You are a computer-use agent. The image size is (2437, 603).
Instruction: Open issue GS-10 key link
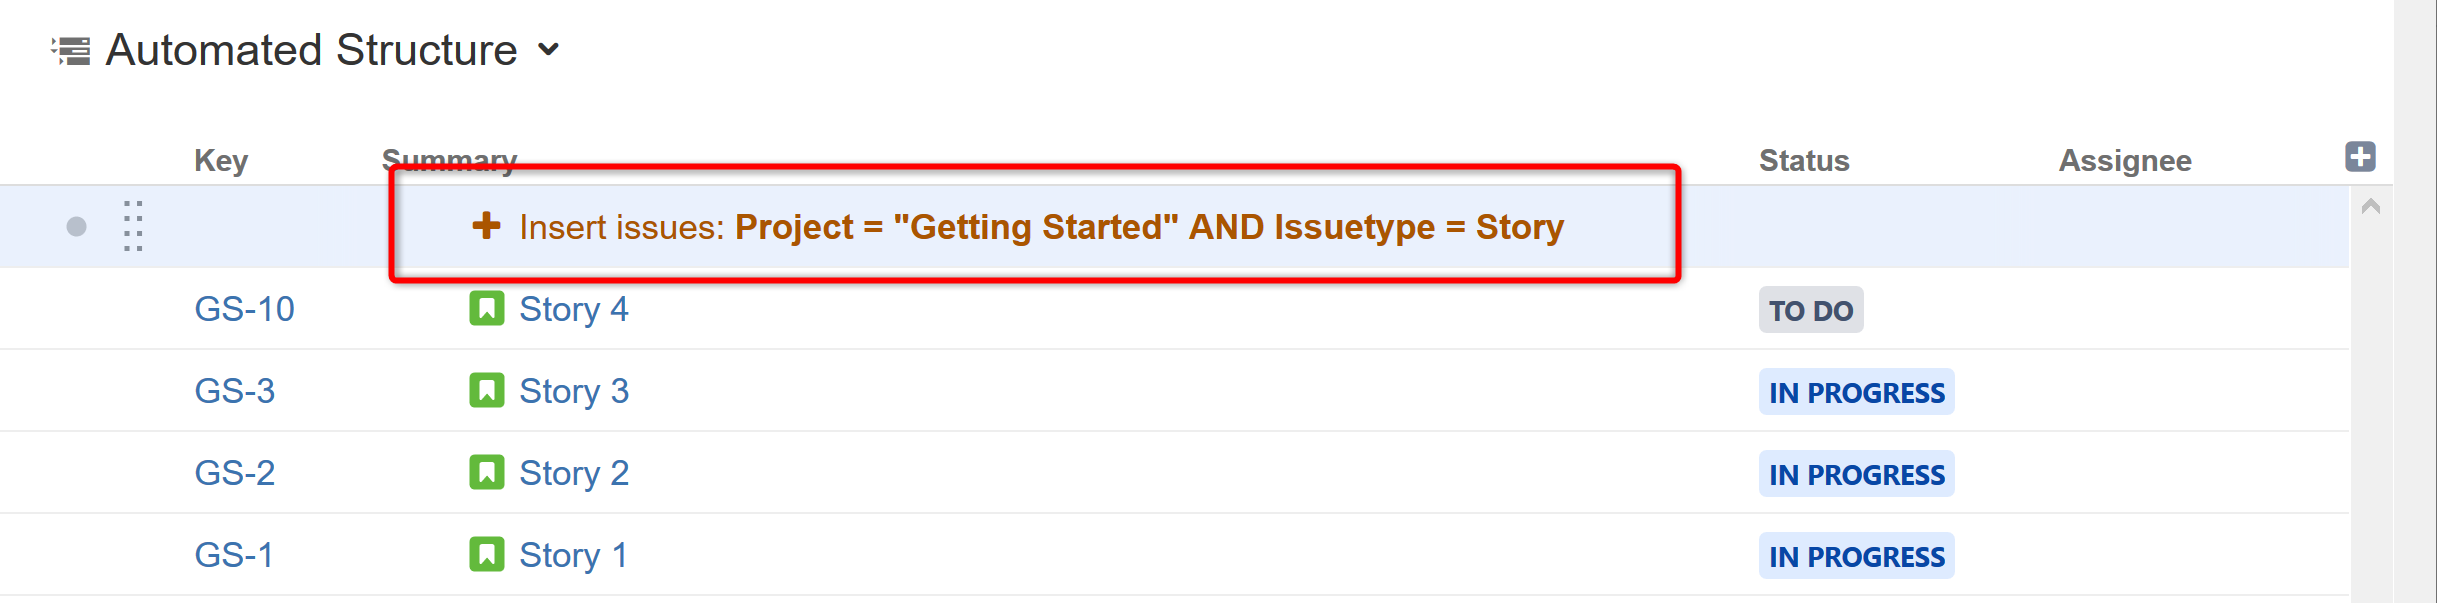[244, 309]
